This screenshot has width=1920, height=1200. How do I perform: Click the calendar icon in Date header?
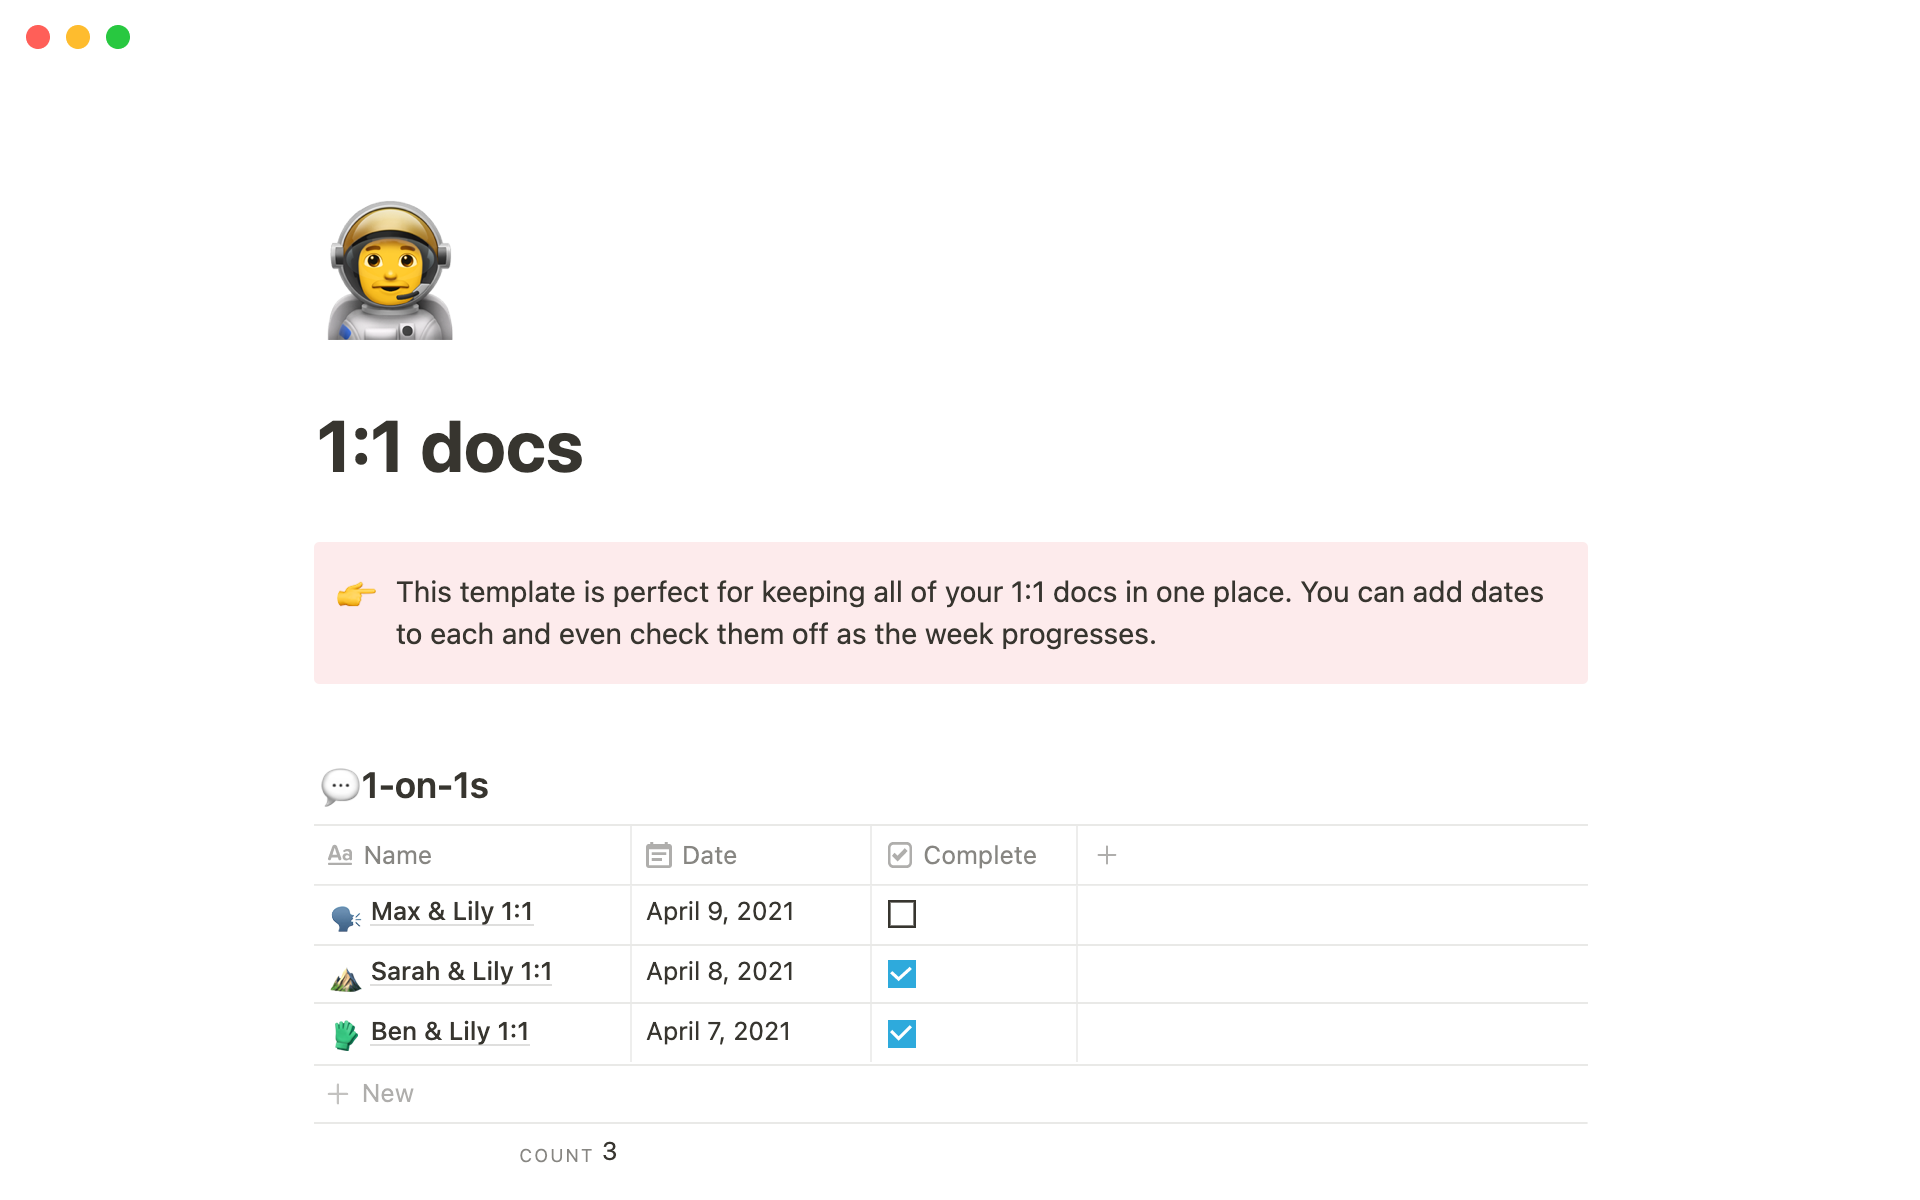click(x=659, y=856)
